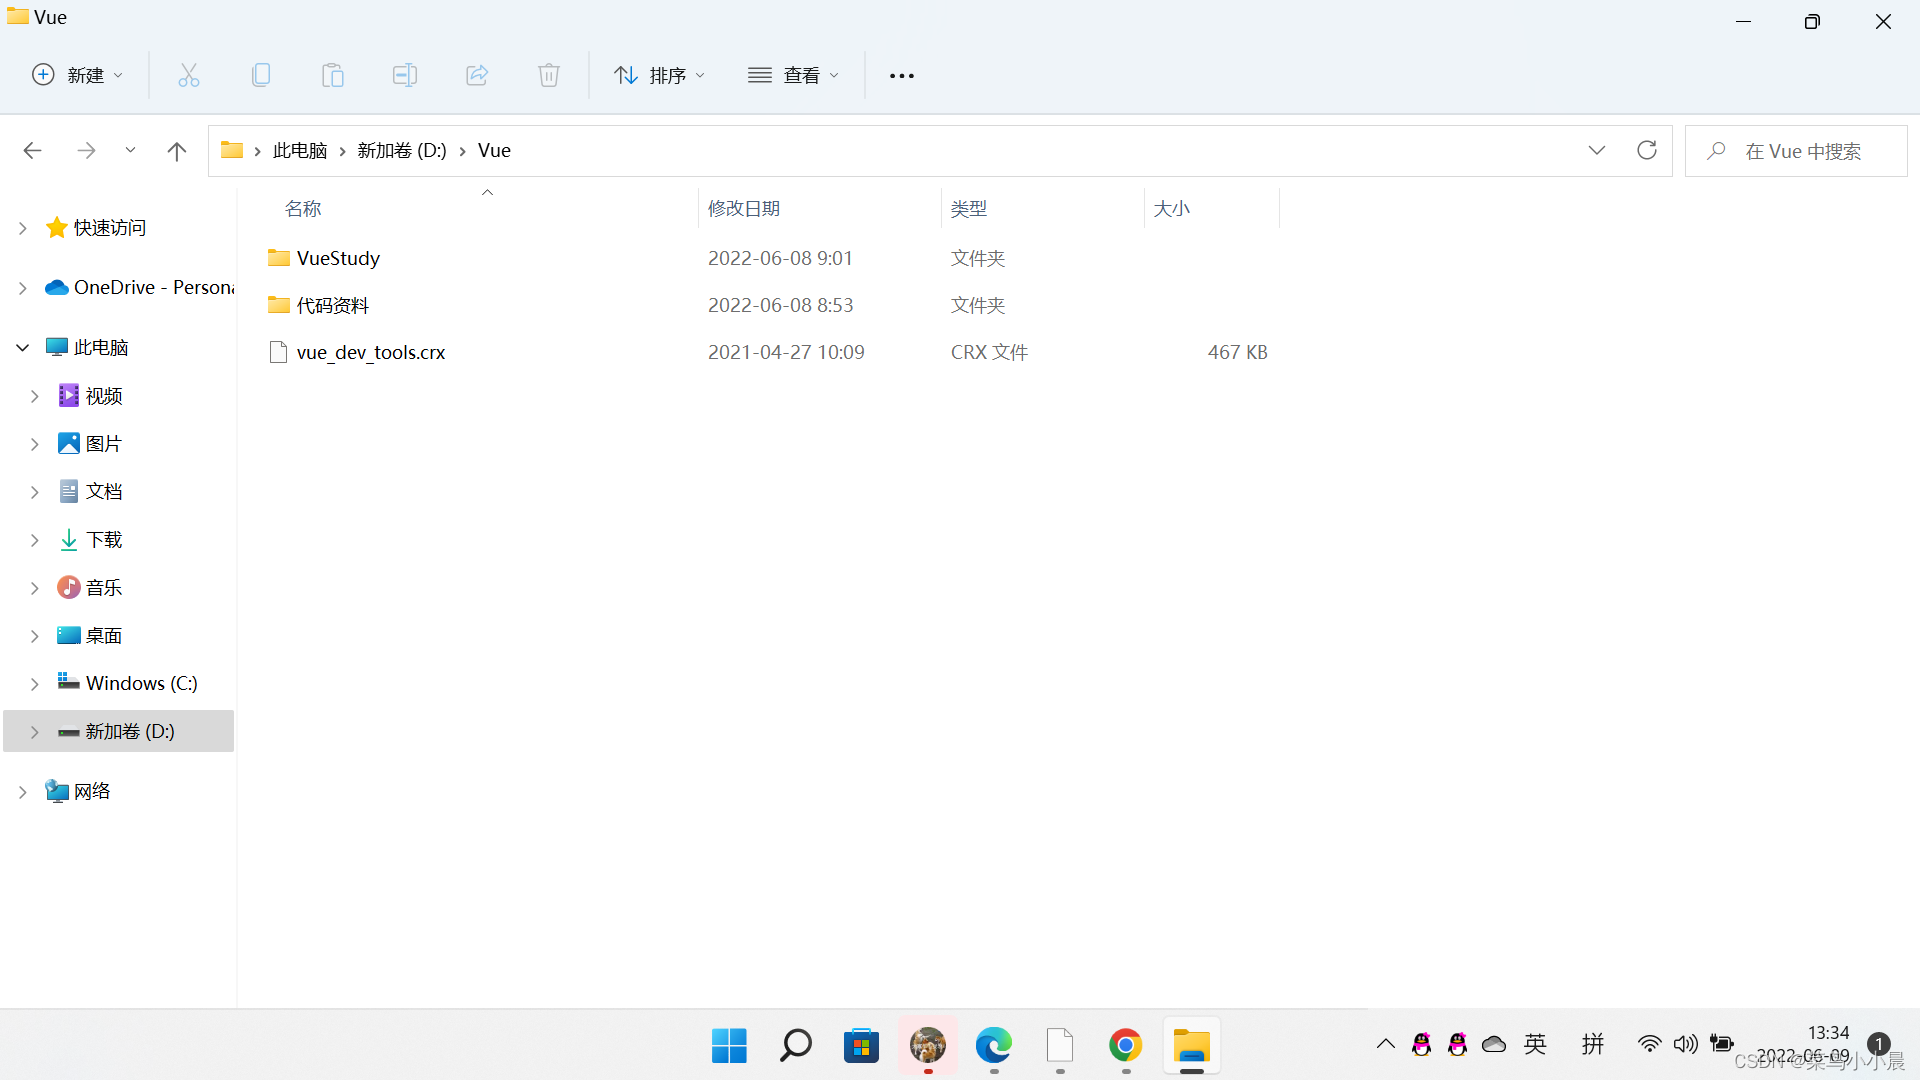Click the battery status tray icon
This screenshot has width=1920, height=1080.
coord(1722,1044)
